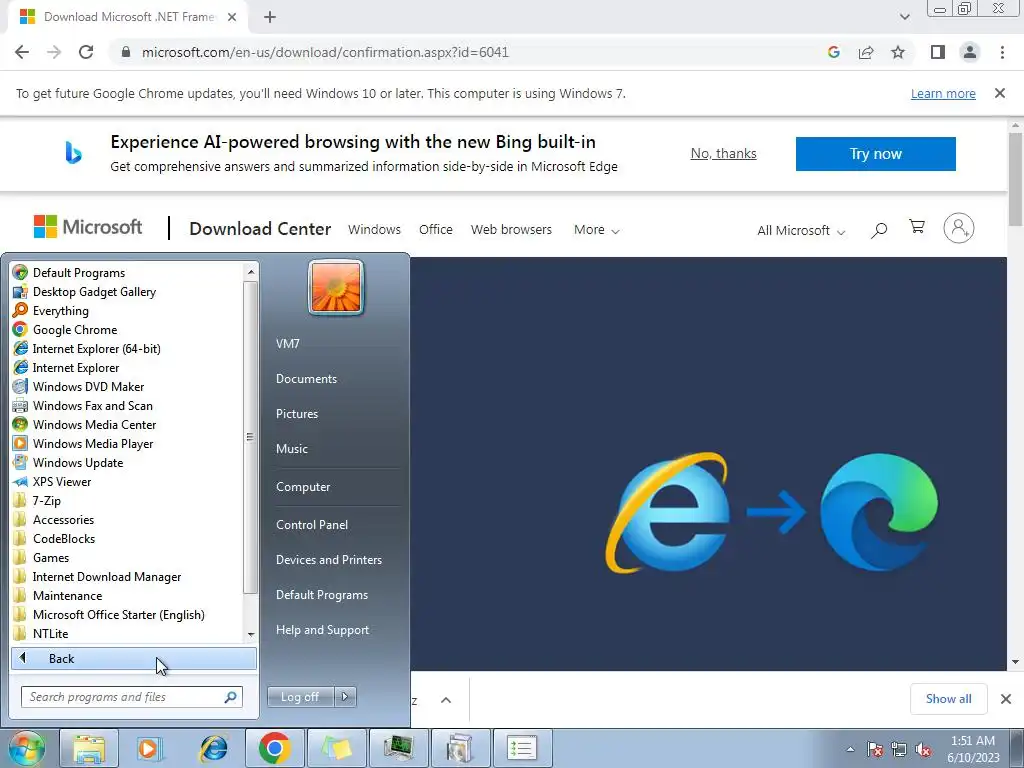This screenshot has width=1024, height=768.
Task: Expand the More navigation dropdown
Action: 596,230
